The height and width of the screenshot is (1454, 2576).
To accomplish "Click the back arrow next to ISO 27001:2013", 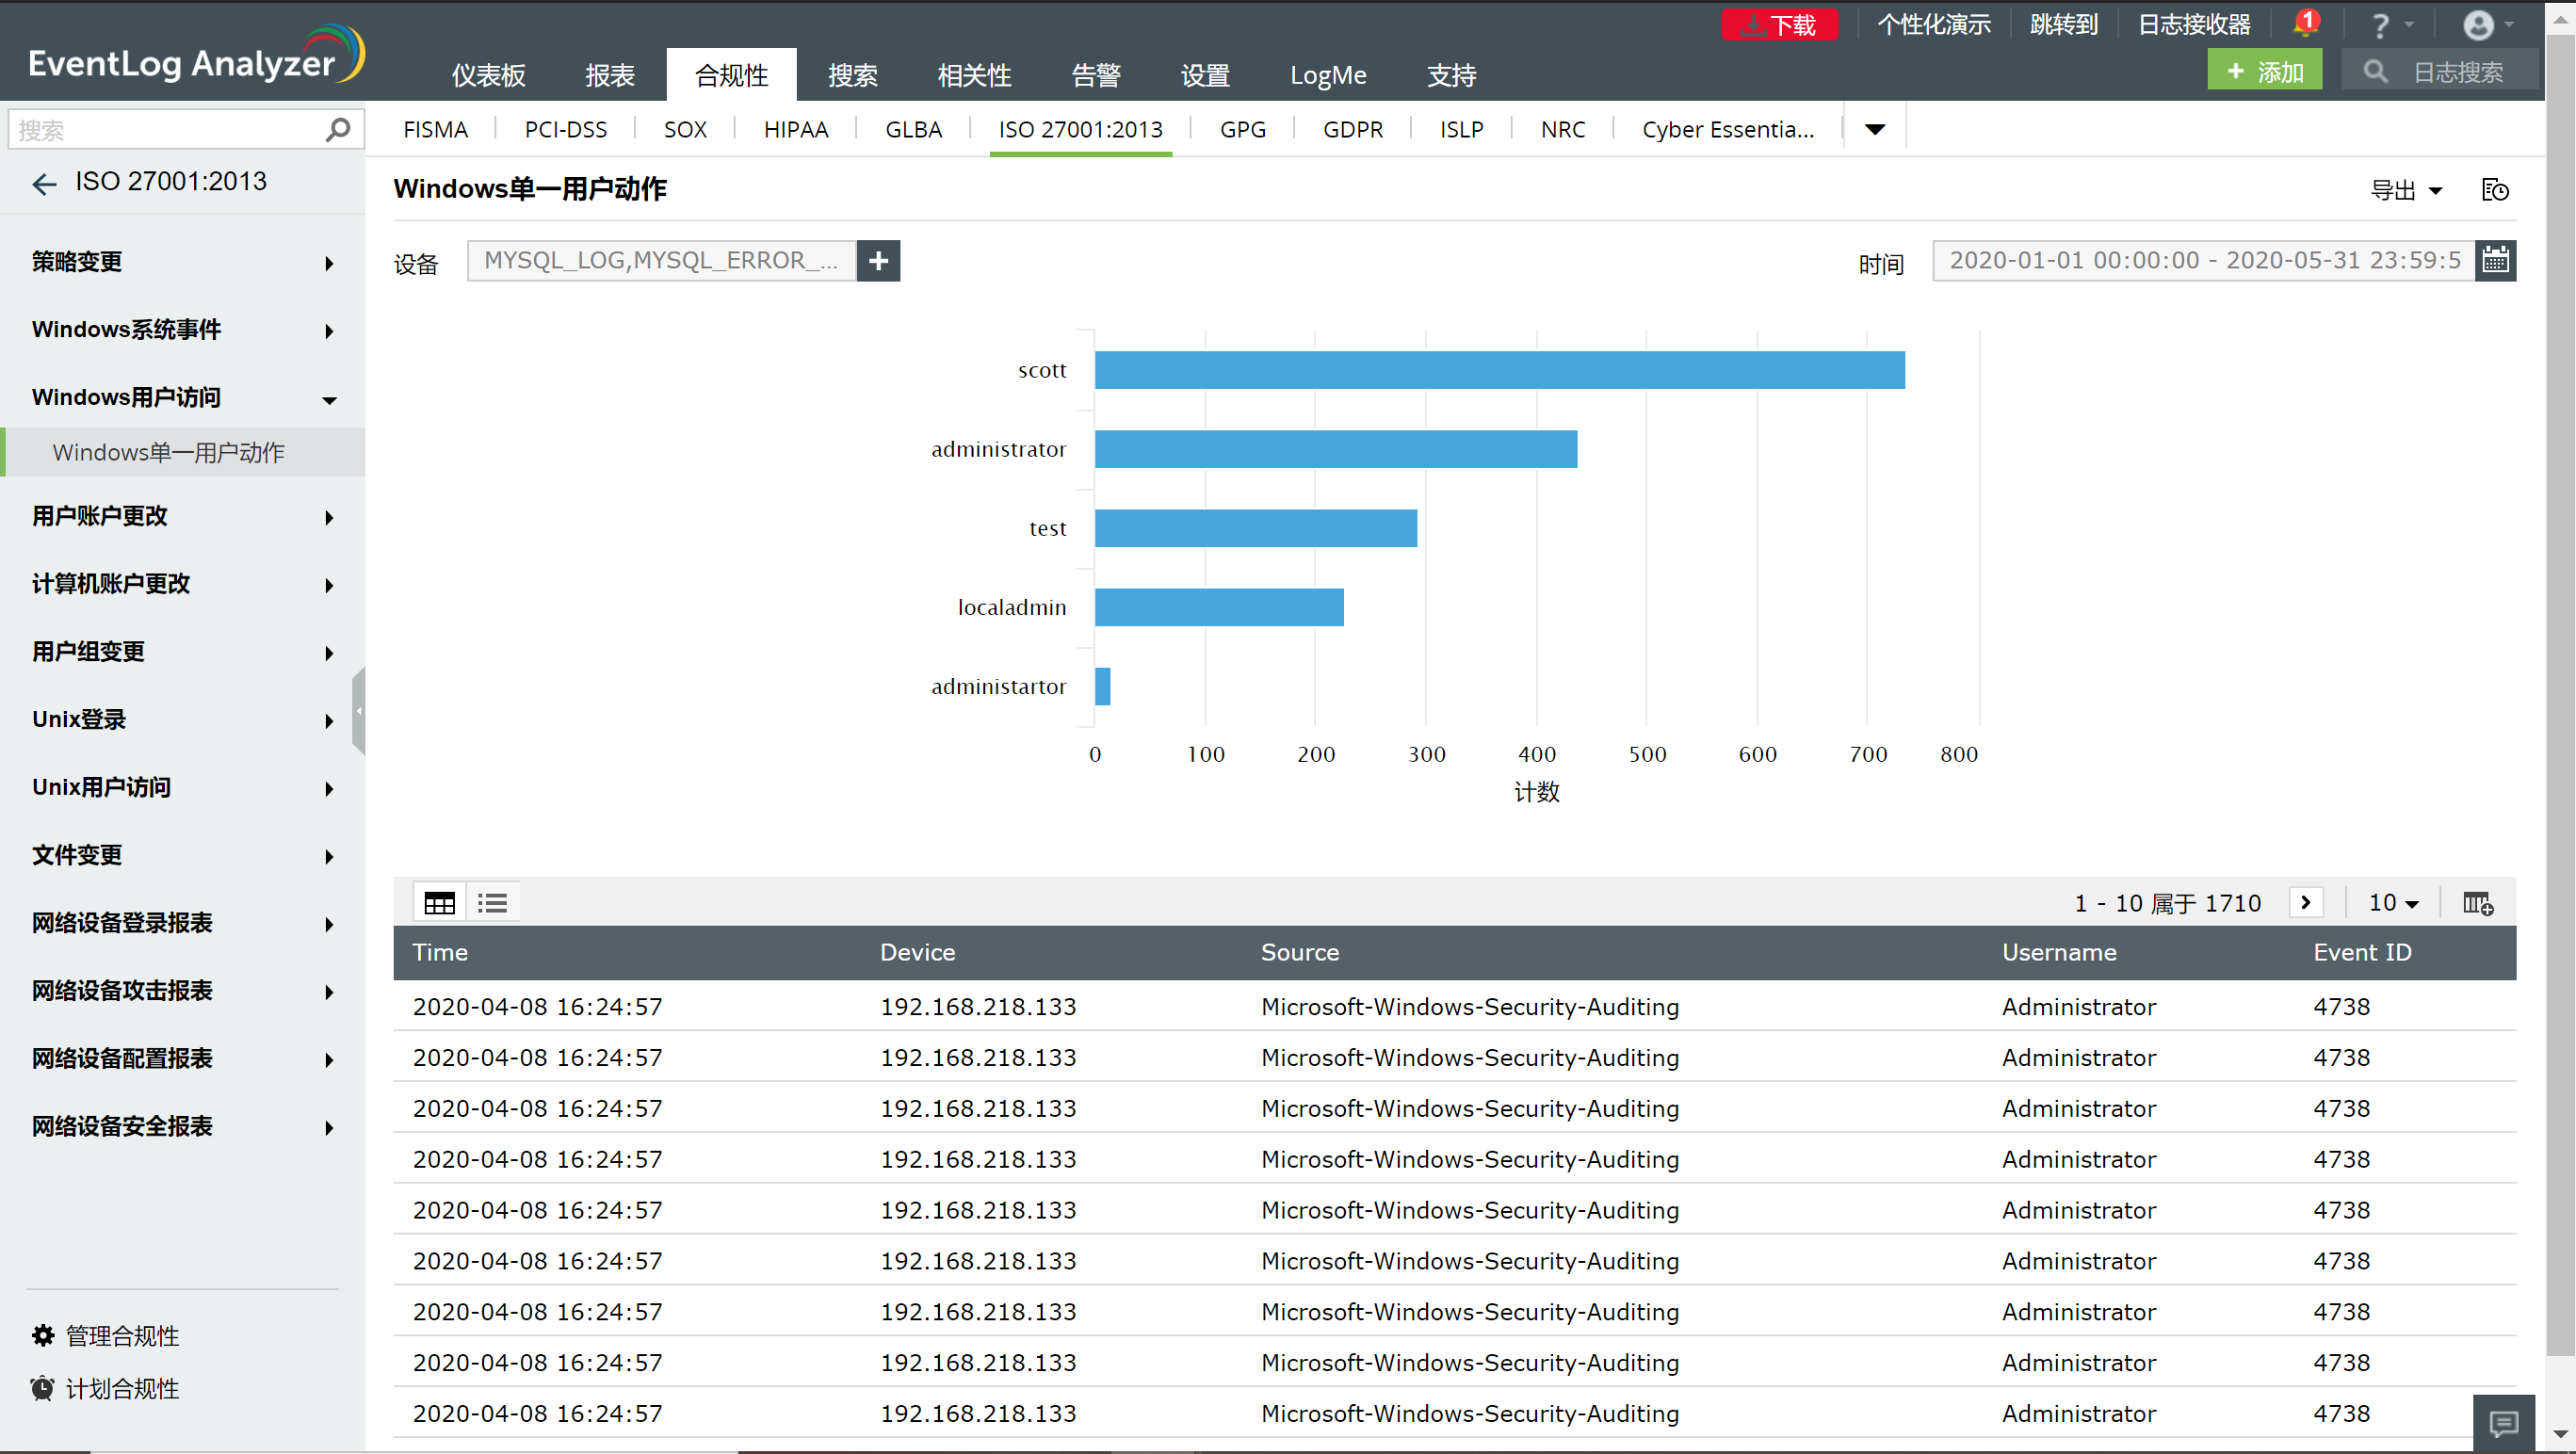I will (x=44, y=183).
